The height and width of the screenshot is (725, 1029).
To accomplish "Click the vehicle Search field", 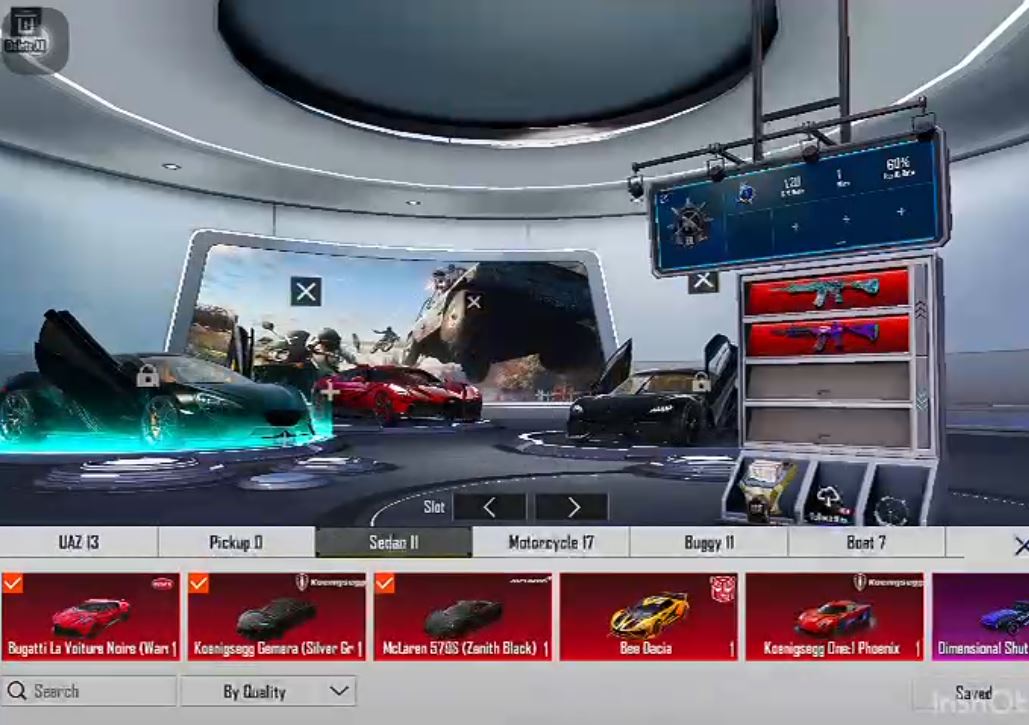I will [x=89, y=691].
